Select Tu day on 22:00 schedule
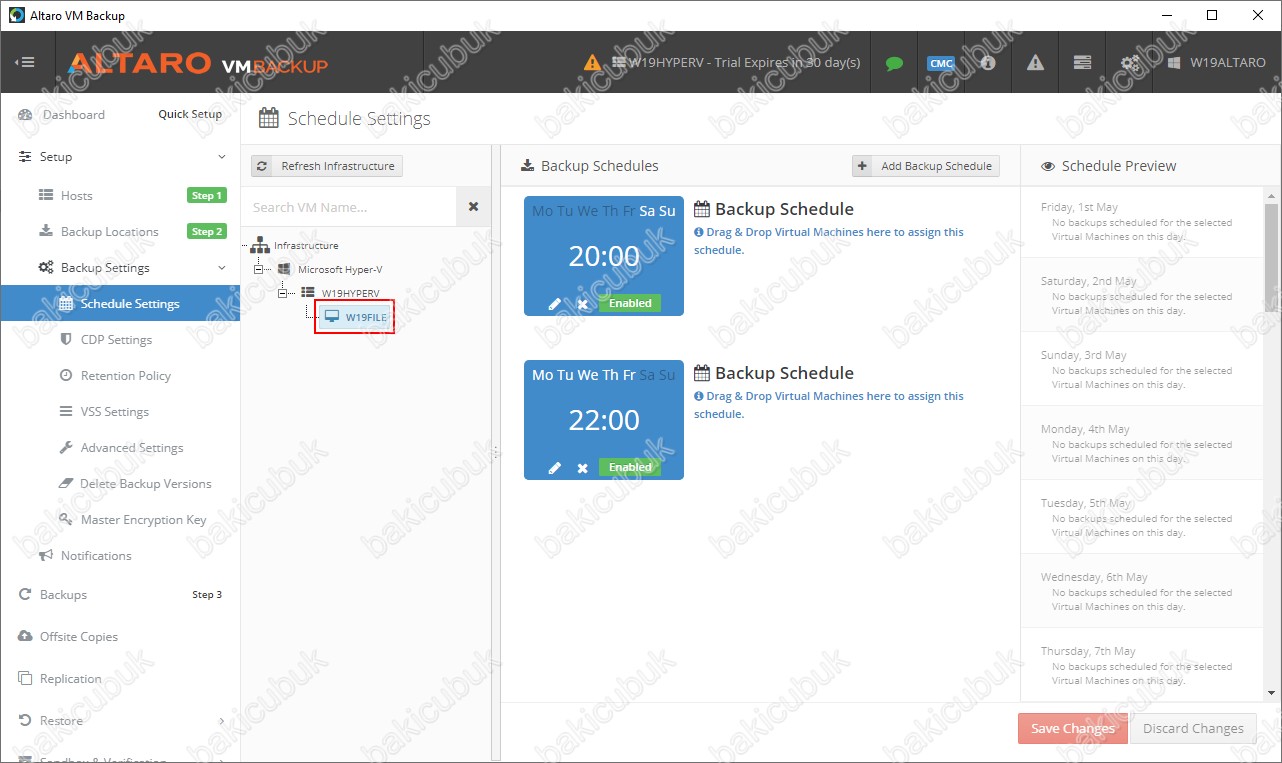The width and height of the screenshot is (1282, 763). 565,375
